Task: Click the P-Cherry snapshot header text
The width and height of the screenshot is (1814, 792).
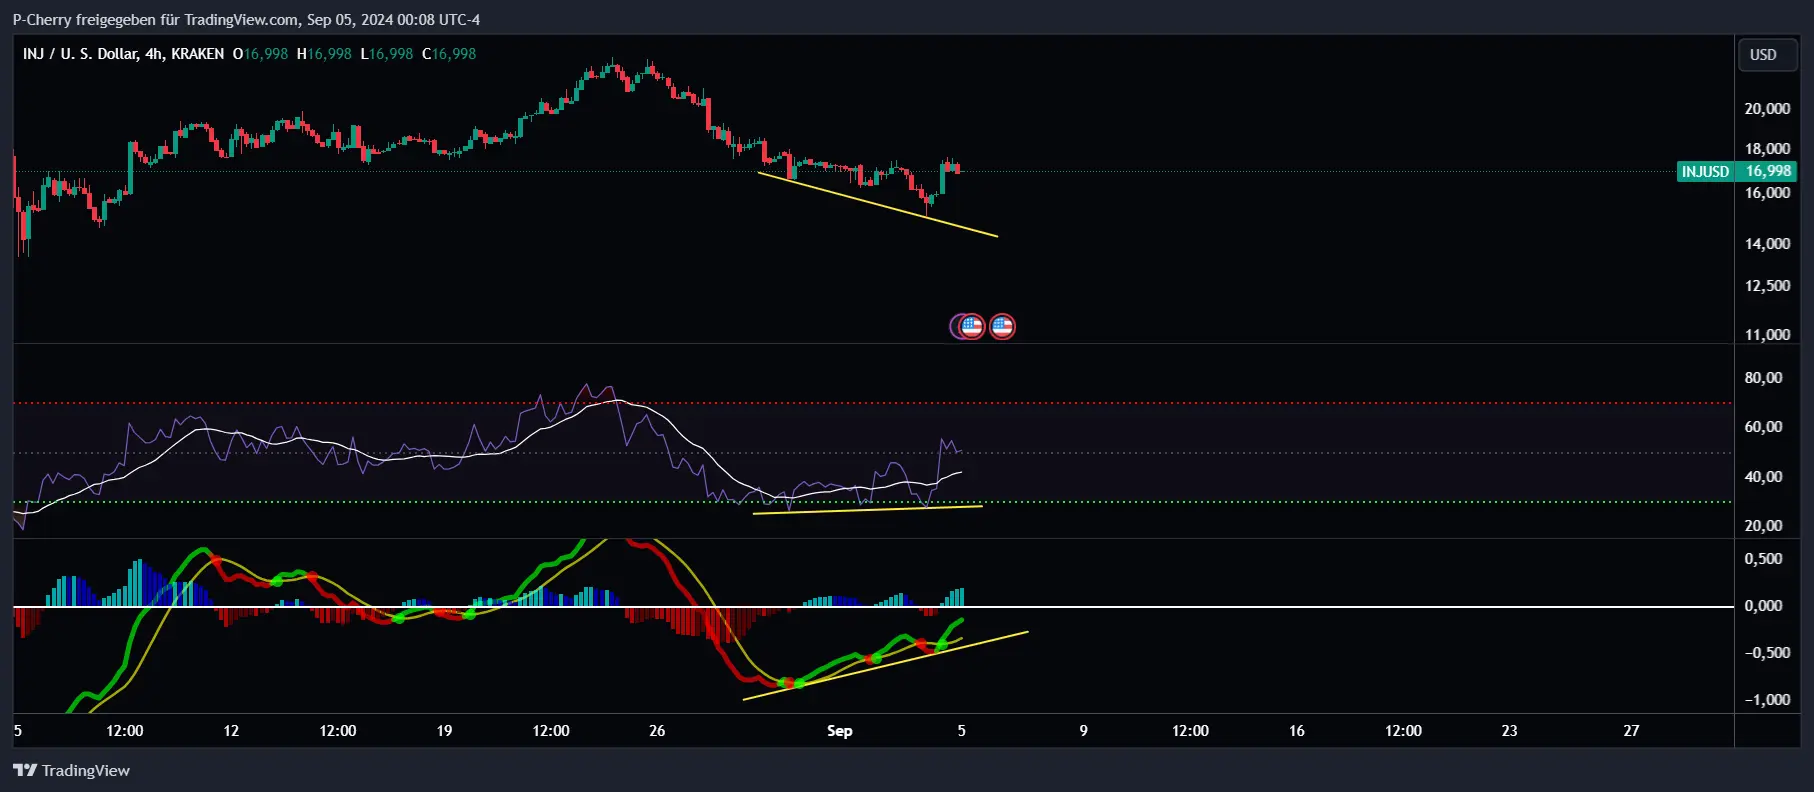Action: pyautogui.click(x=246, y=19)
